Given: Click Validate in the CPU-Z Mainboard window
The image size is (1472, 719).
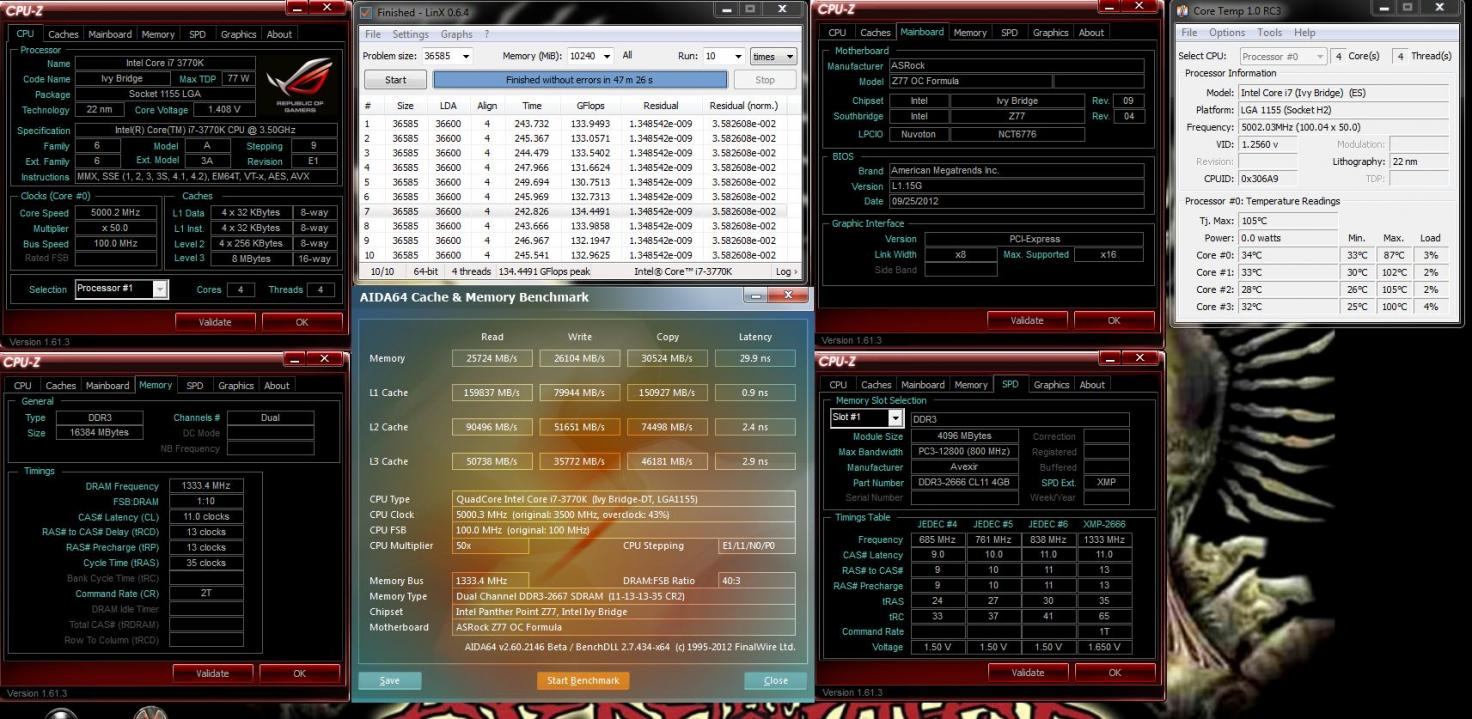Looking at the screenshot, I should click(1027, 321).
